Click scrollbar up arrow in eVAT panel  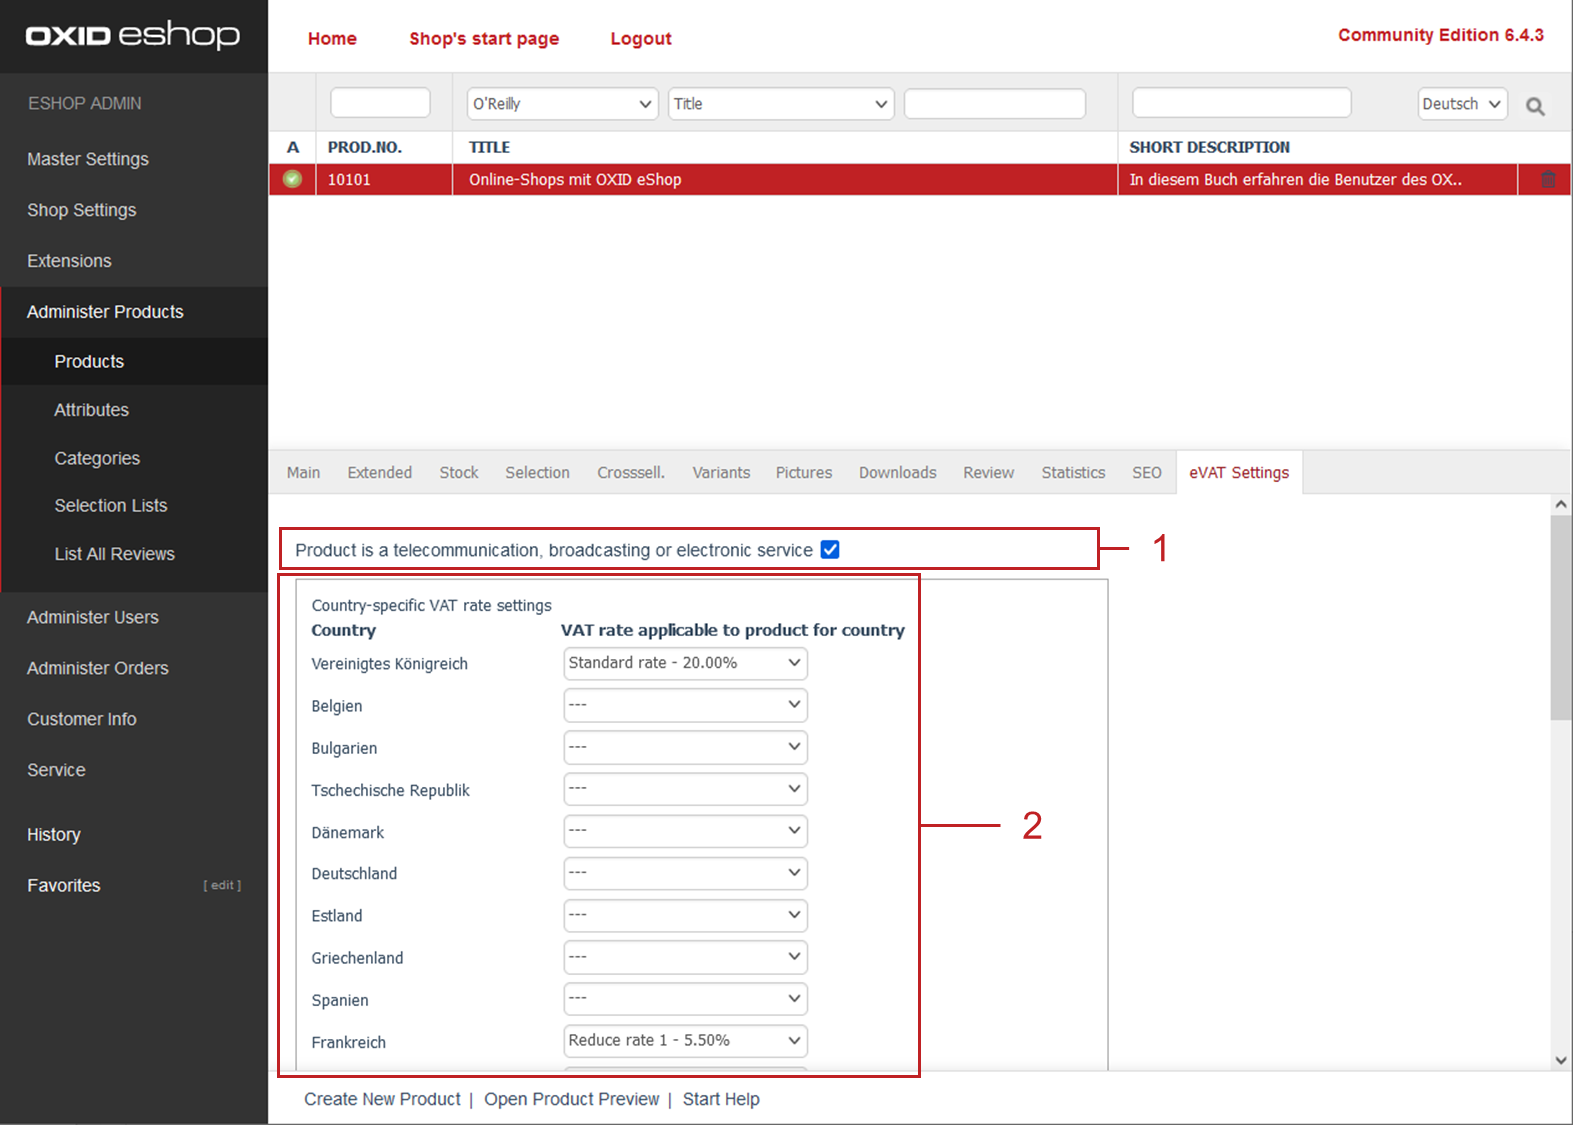click(x=1560, y=505)
